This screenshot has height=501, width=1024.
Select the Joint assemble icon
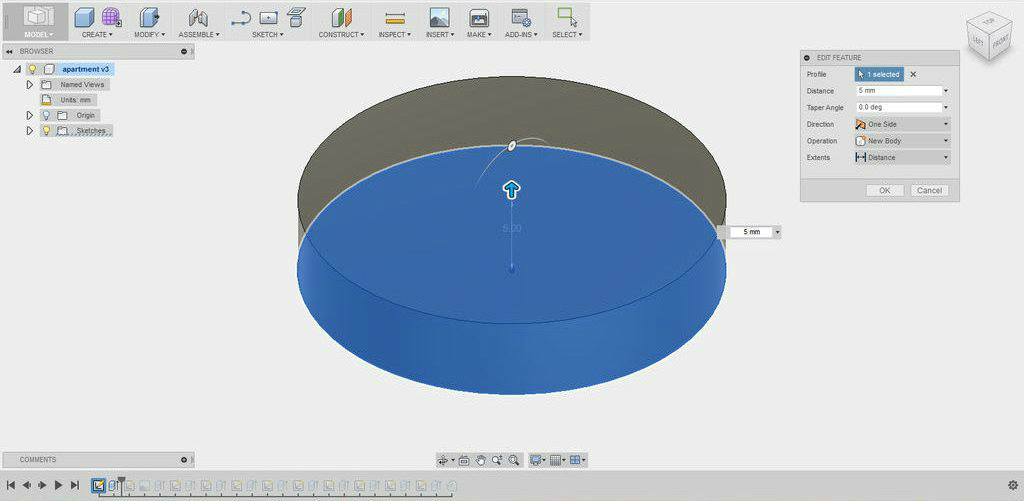pyautogui.click(x=198, y=18)
